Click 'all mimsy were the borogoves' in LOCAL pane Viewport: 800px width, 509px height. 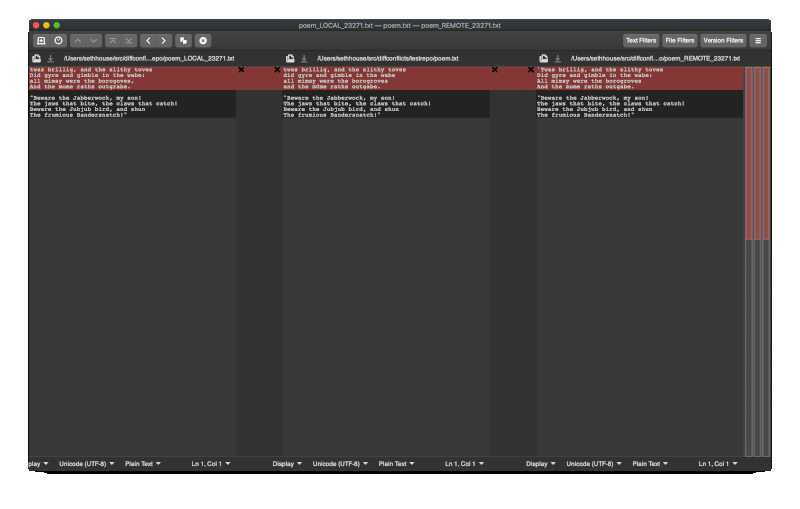82,81
